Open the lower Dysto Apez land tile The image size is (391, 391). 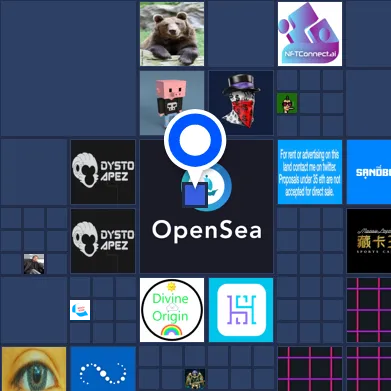coord(103,241)
